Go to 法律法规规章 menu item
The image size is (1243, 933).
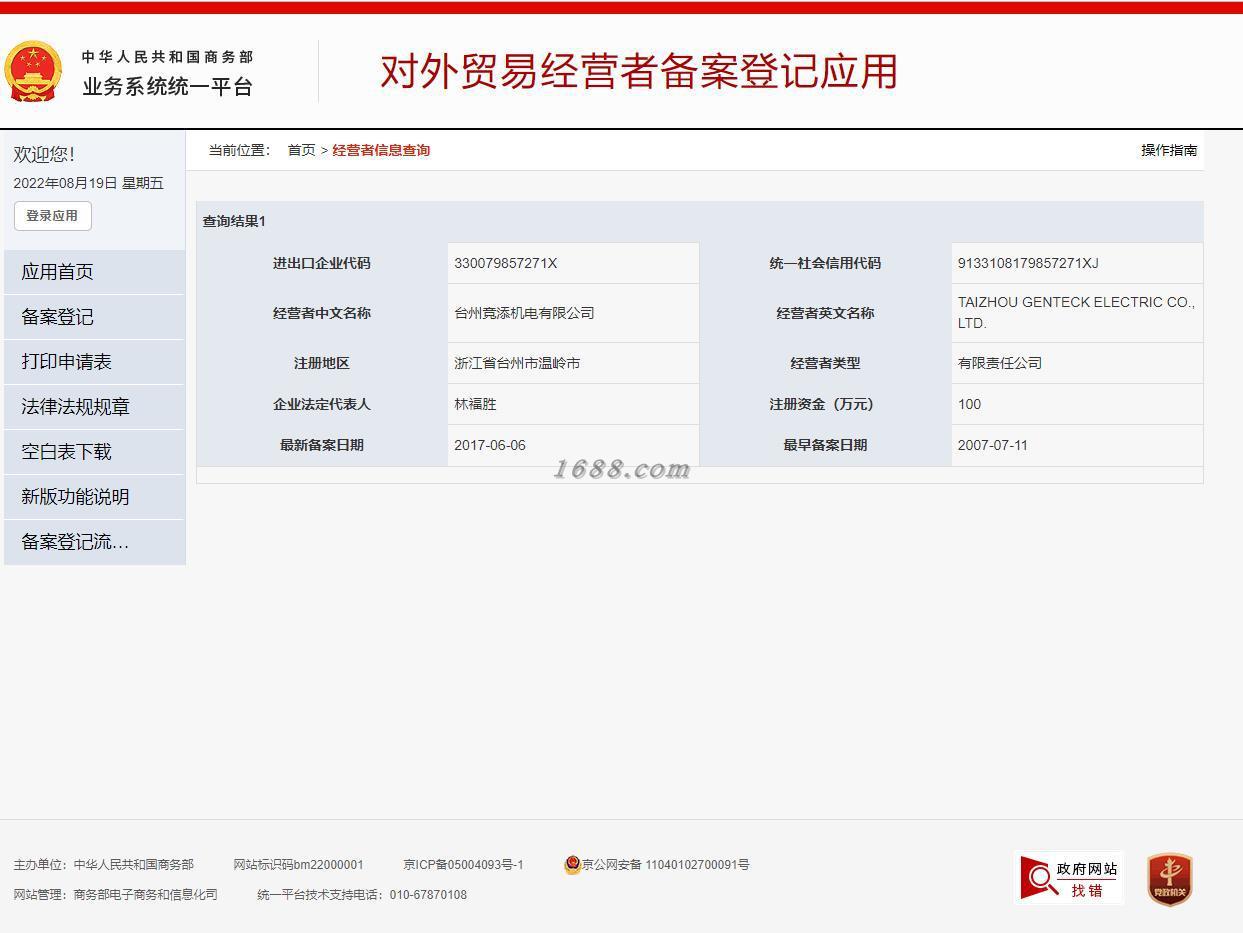pyautogui.click(x=95, y=407)
